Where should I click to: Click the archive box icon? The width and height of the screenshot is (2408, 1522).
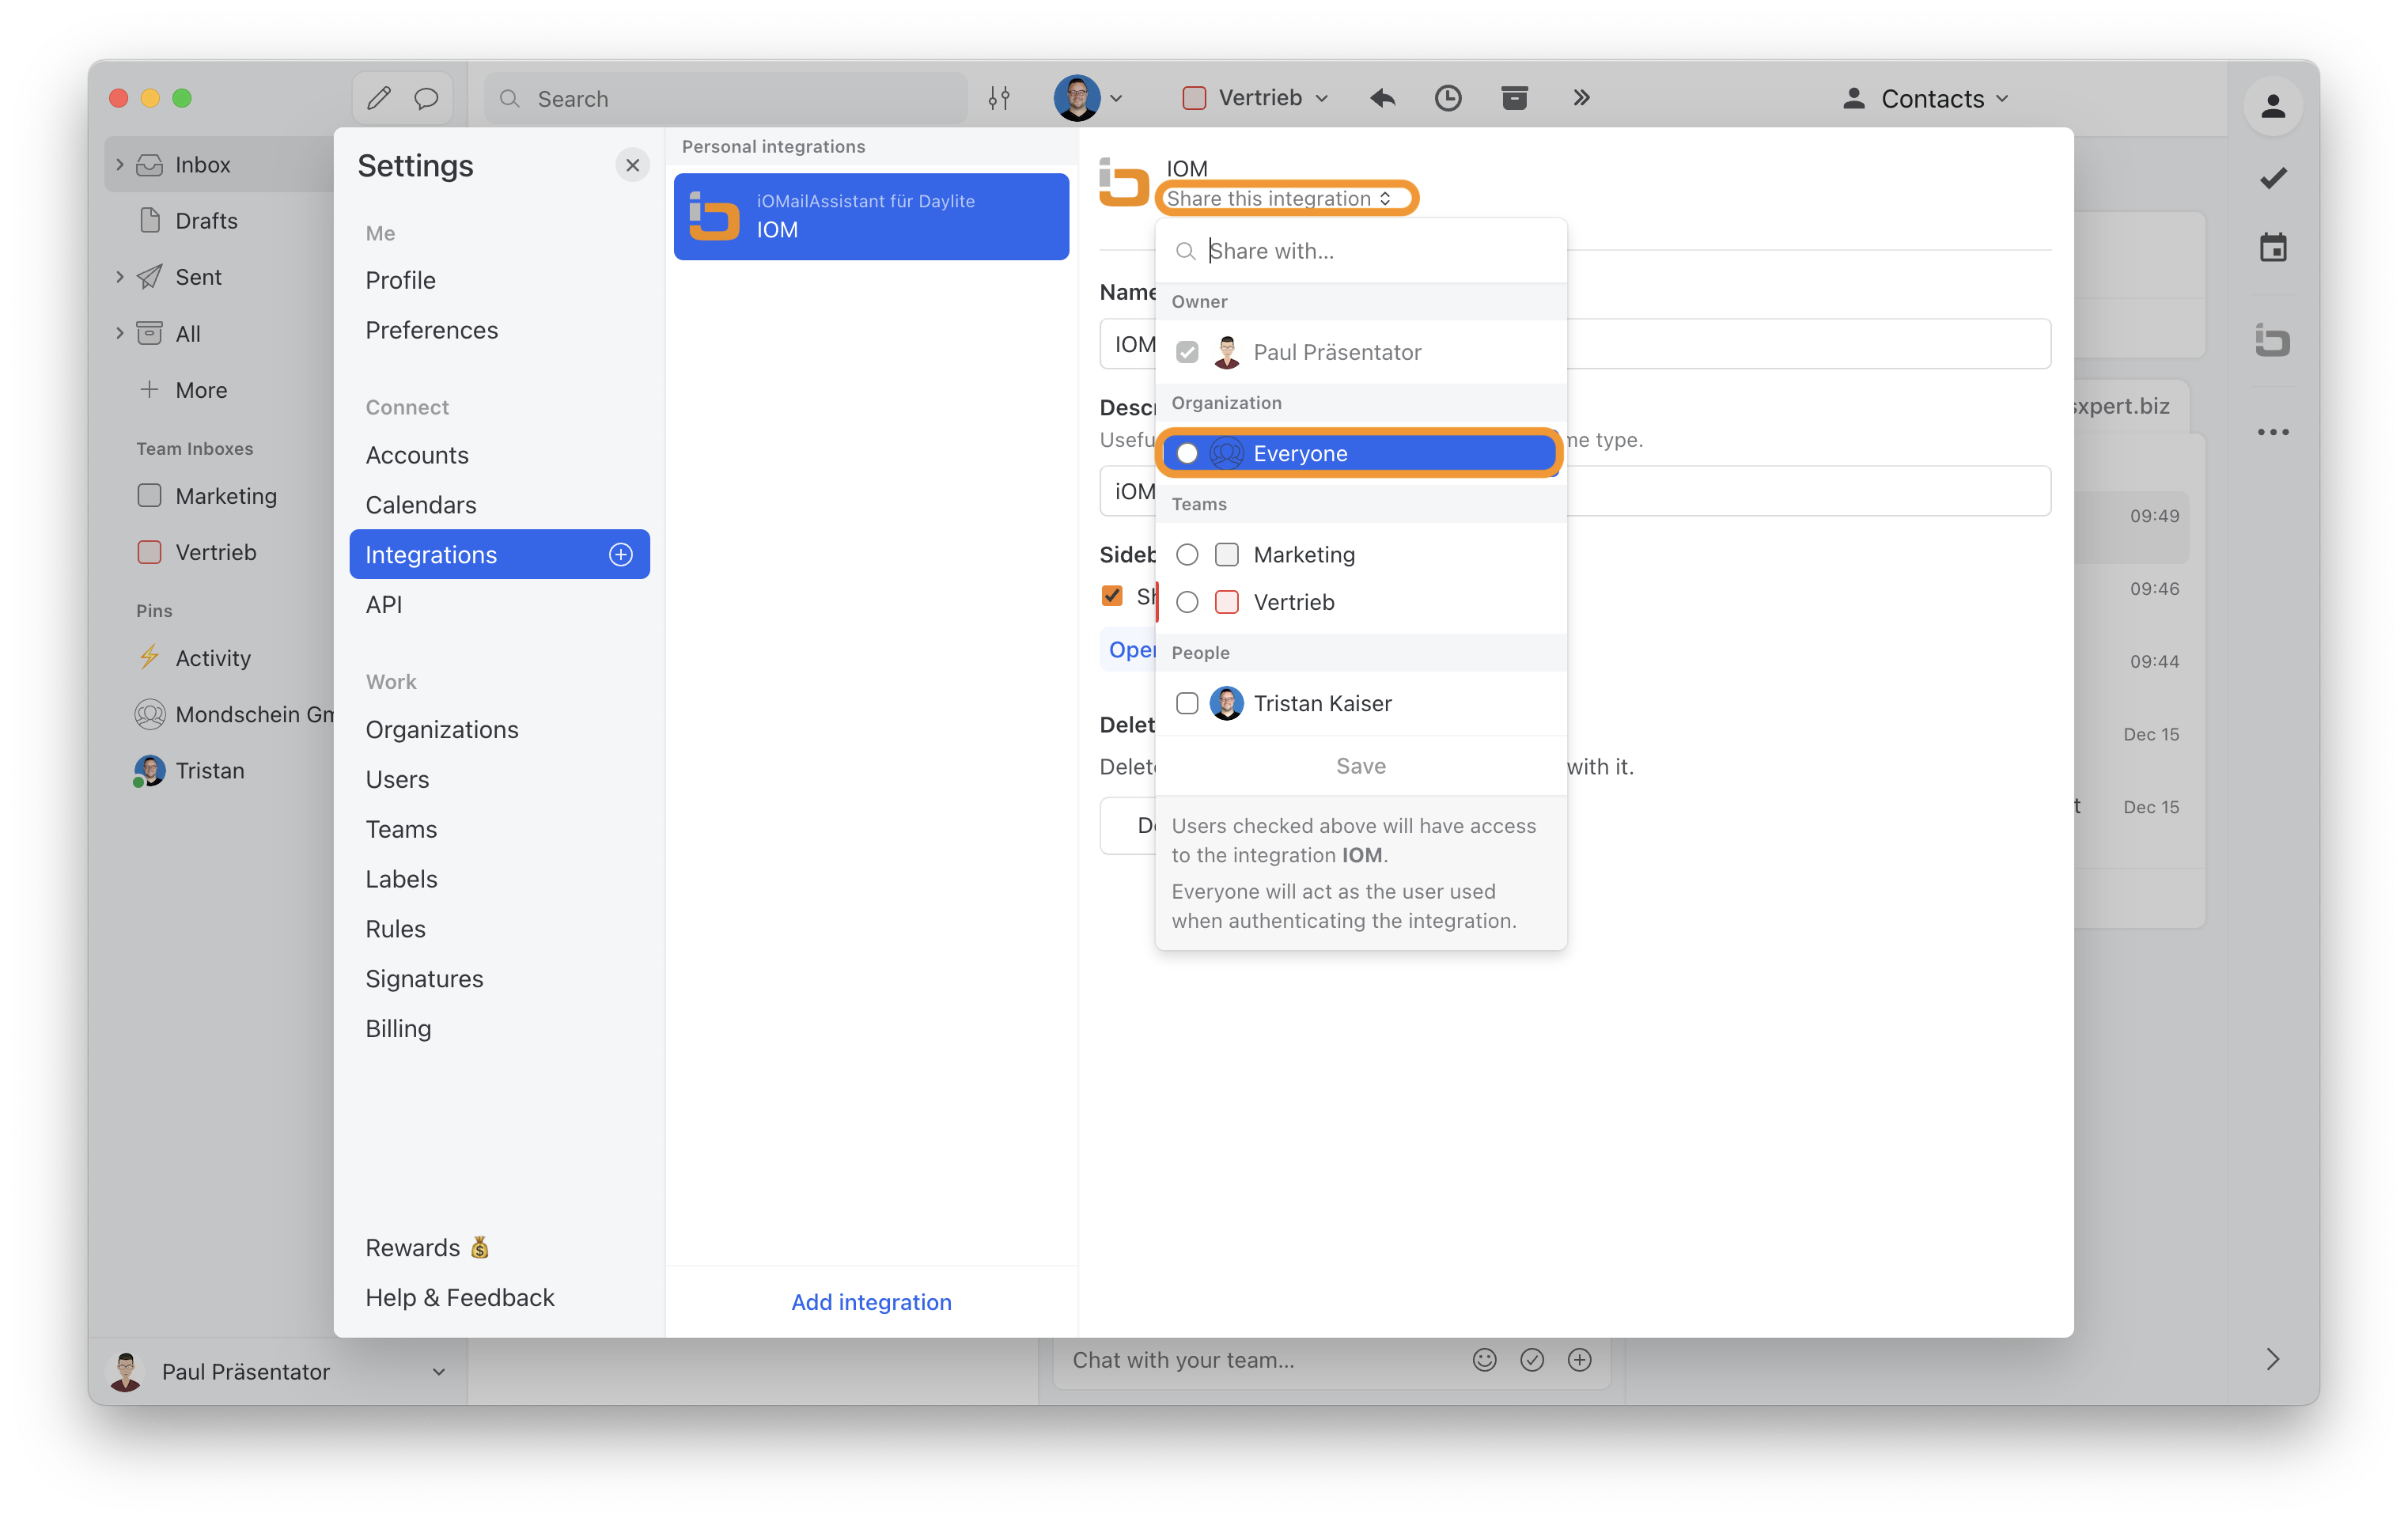[x=1515, y=98]
